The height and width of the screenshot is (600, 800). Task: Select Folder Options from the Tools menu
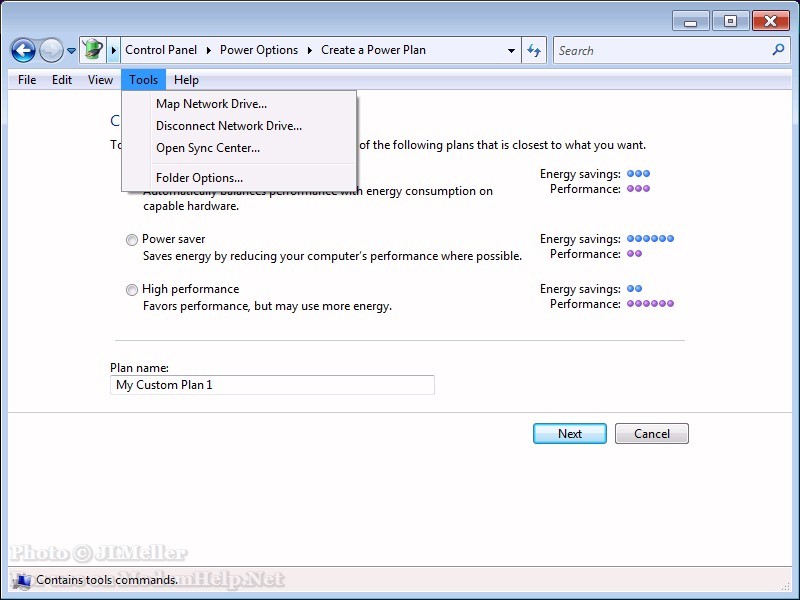[x=239, y=178]
